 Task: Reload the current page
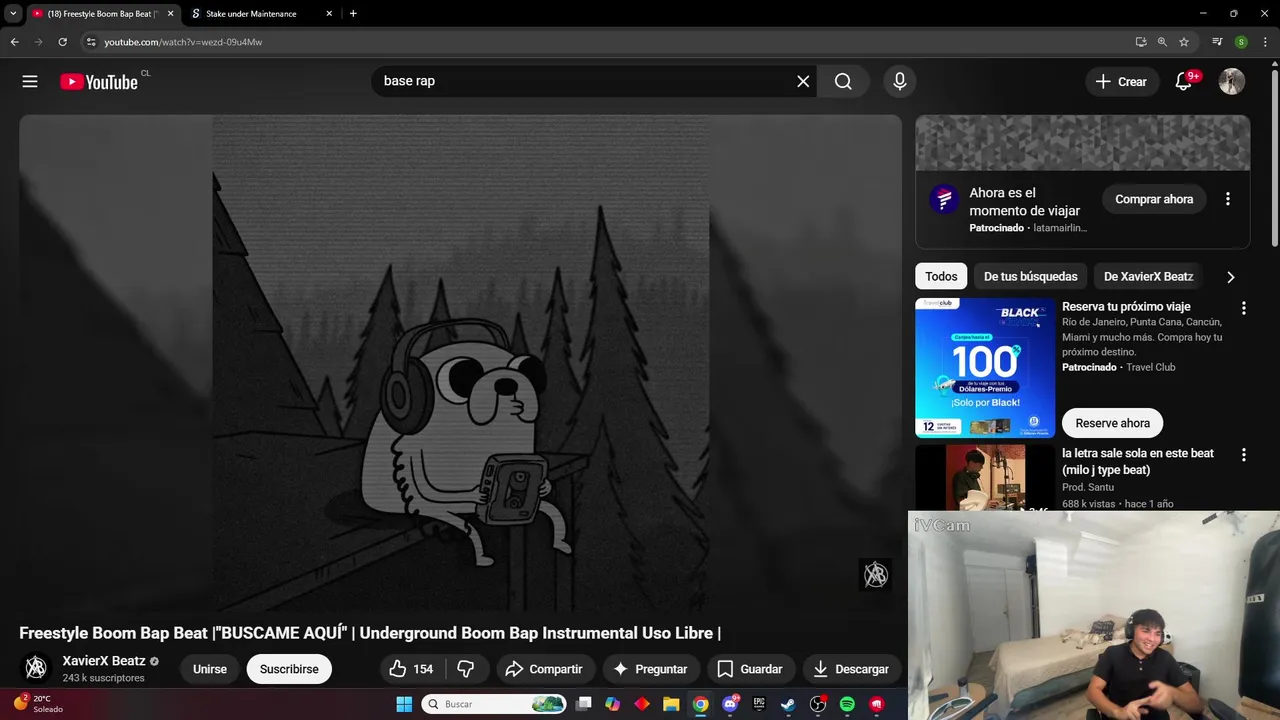point(62,42)
